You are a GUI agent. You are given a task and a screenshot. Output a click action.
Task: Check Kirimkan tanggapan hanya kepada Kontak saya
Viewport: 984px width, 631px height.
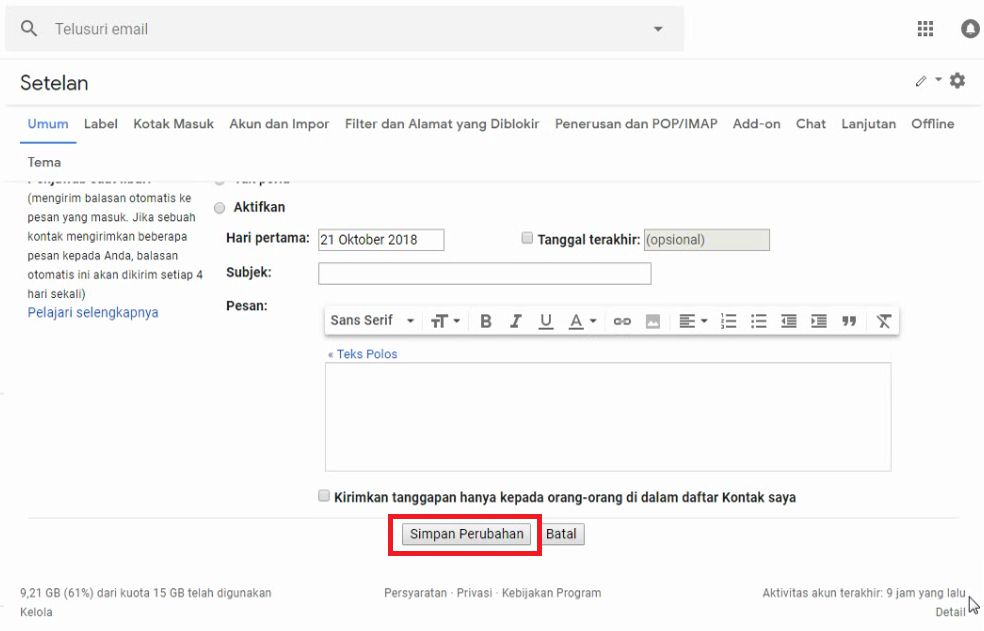click(x=324, y=496)
